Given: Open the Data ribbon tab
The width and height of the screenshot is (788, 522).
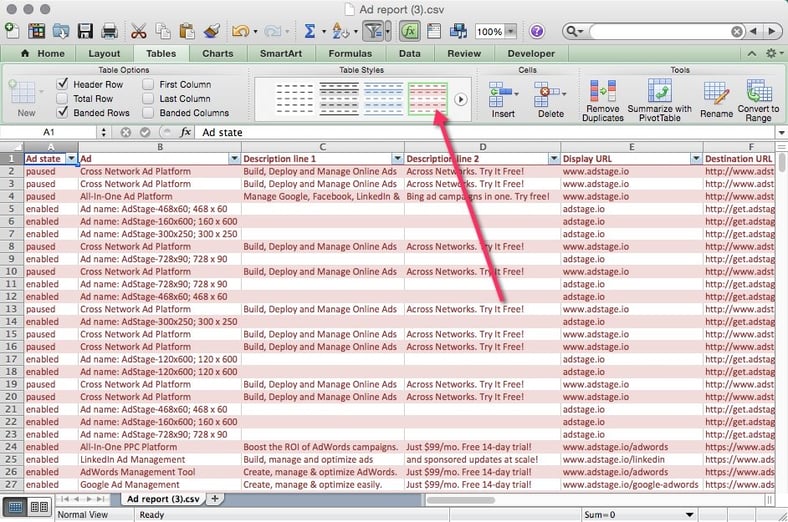Looking at the screenshot, I should (410, 53).
